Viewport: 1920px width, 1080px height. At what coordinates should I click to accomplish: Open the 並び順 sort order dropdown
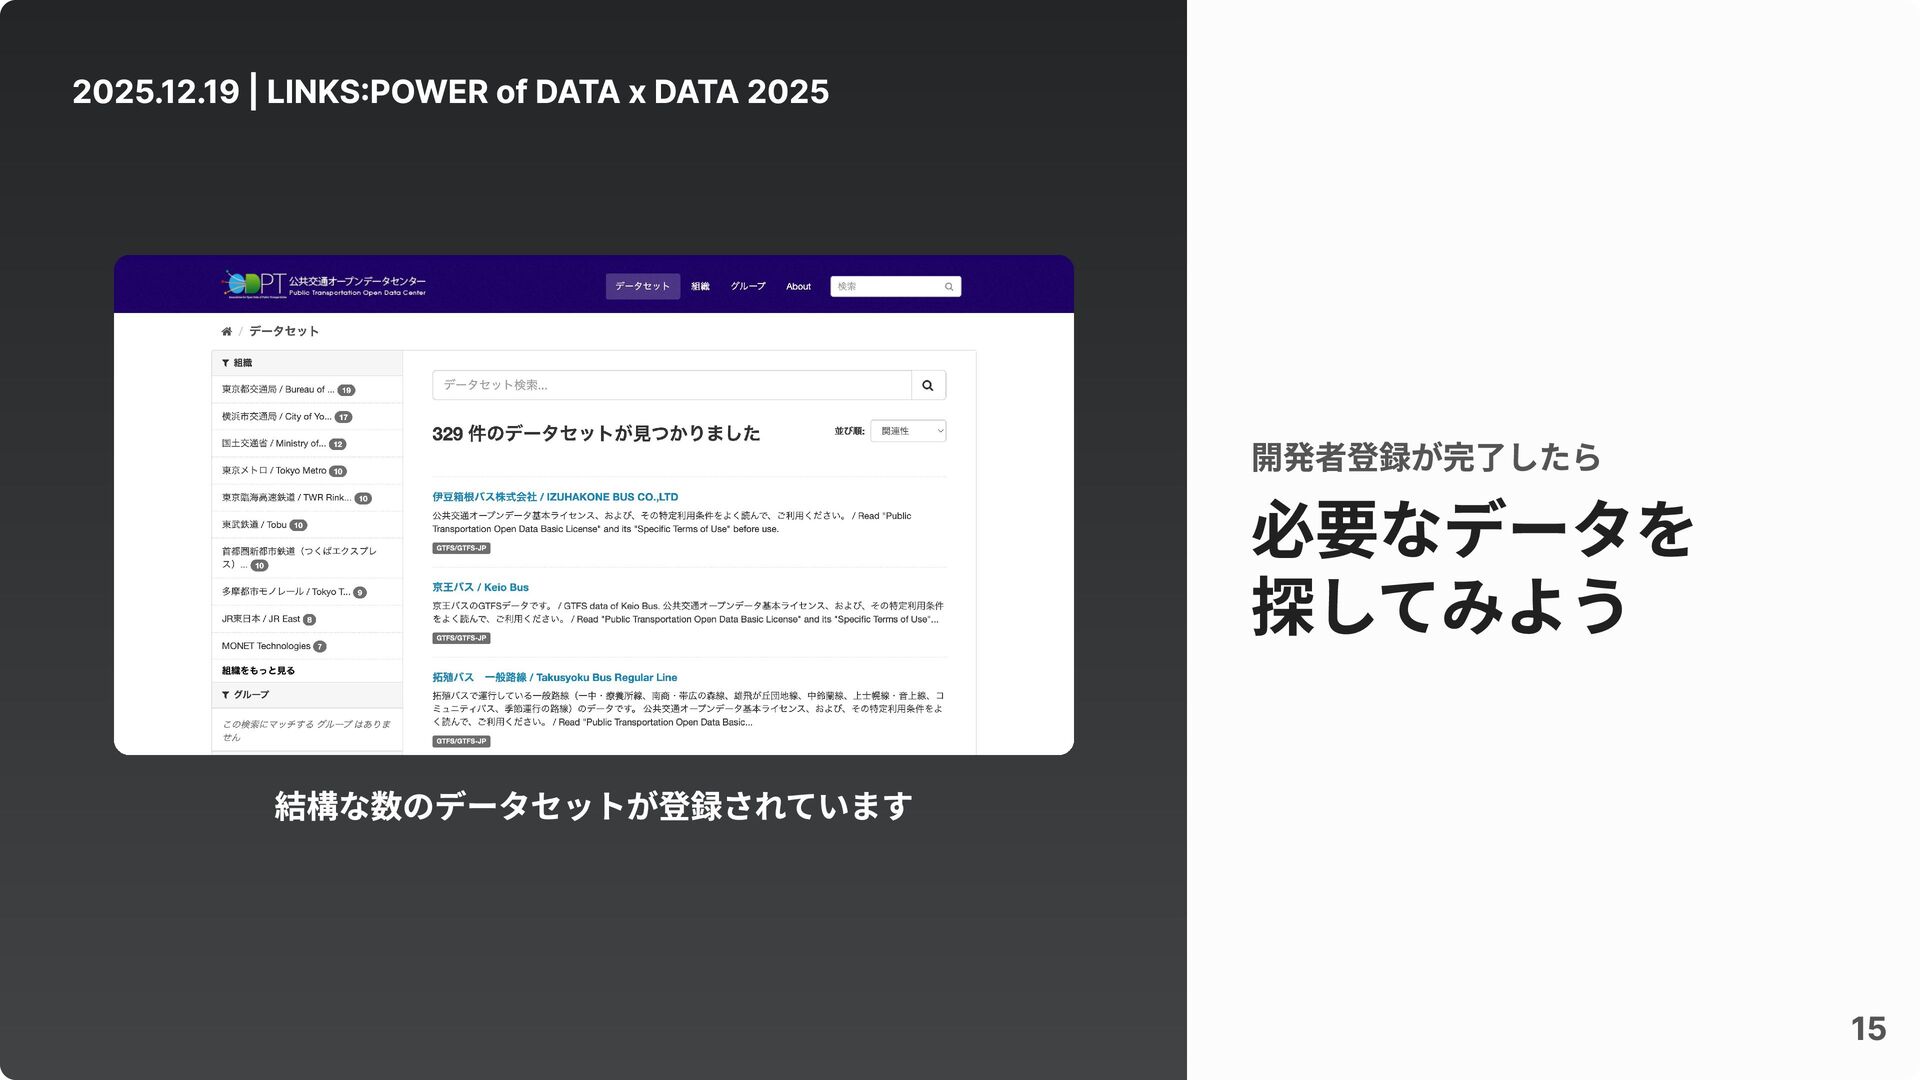pos(907,431)
